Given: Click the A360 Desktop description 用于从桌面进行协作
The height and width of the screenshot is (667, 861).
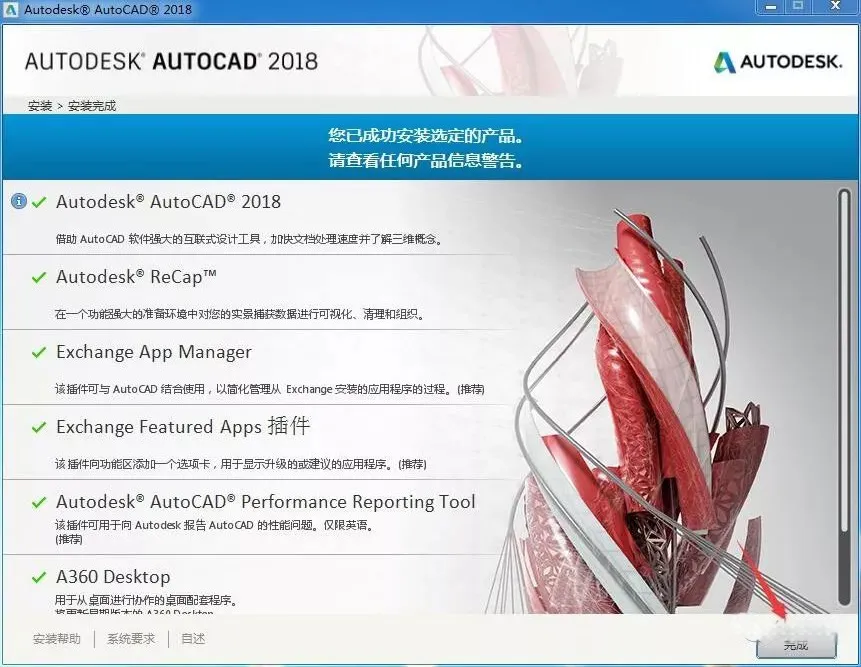Looking at the screenshot, I should click(x=146, y=601).
